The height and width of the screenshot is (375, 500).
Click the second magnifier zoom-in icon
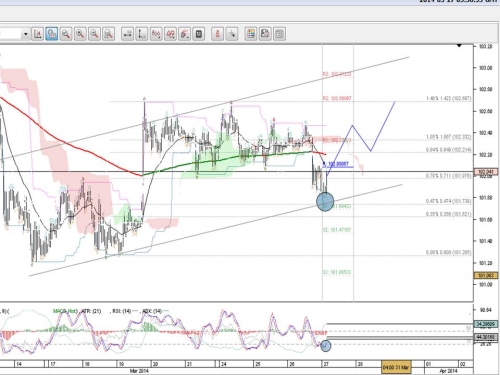(x=80, y=34)
